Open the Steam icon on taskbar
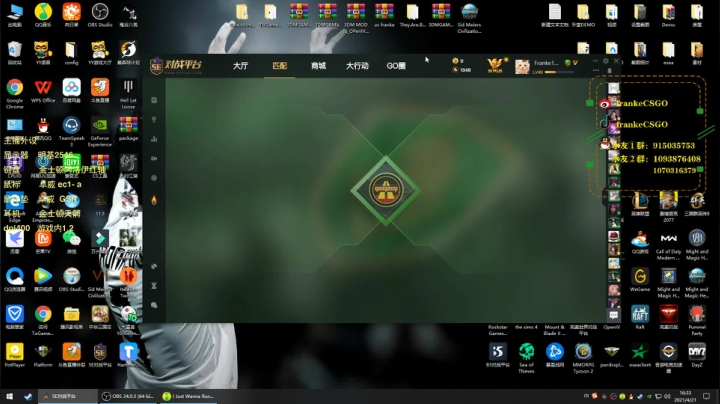 pyautogui.click(x=28, y=396)
